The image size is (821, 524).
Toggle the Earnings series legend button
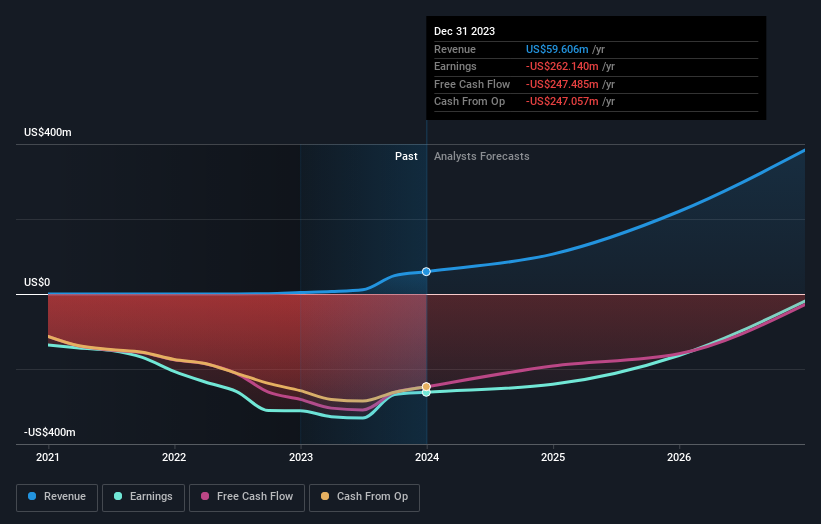click(x=143, y=497)
